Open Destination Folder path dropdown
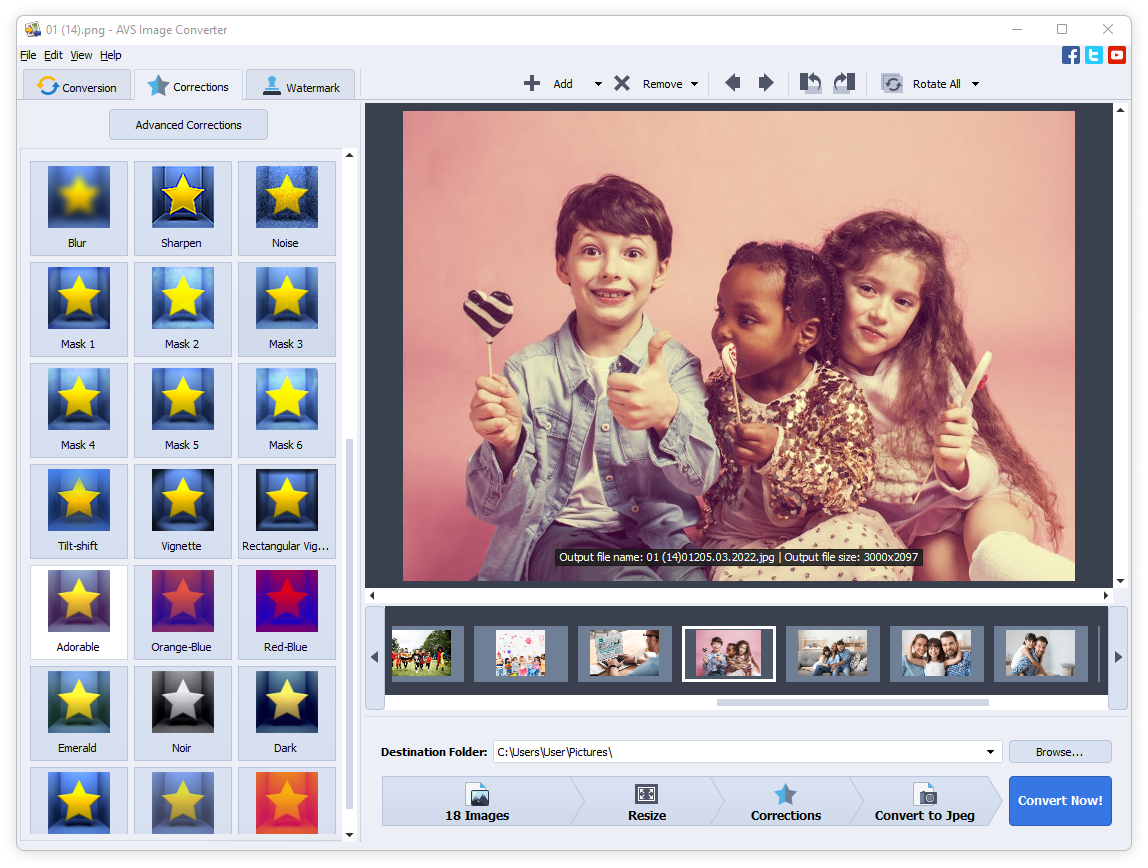The width and height of the screenshot is (1148, 868). 990,752
